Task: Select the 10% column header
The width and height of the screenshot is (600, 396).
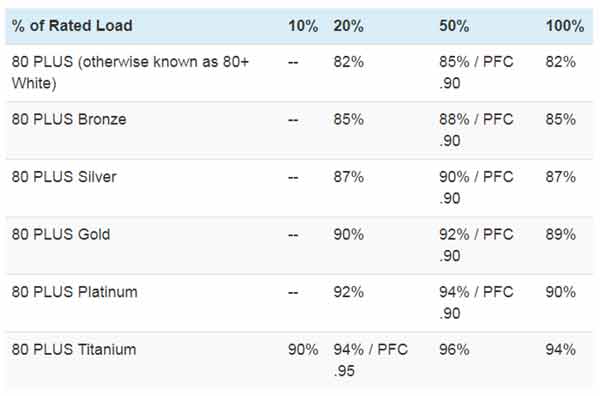Action: point(303,26)
